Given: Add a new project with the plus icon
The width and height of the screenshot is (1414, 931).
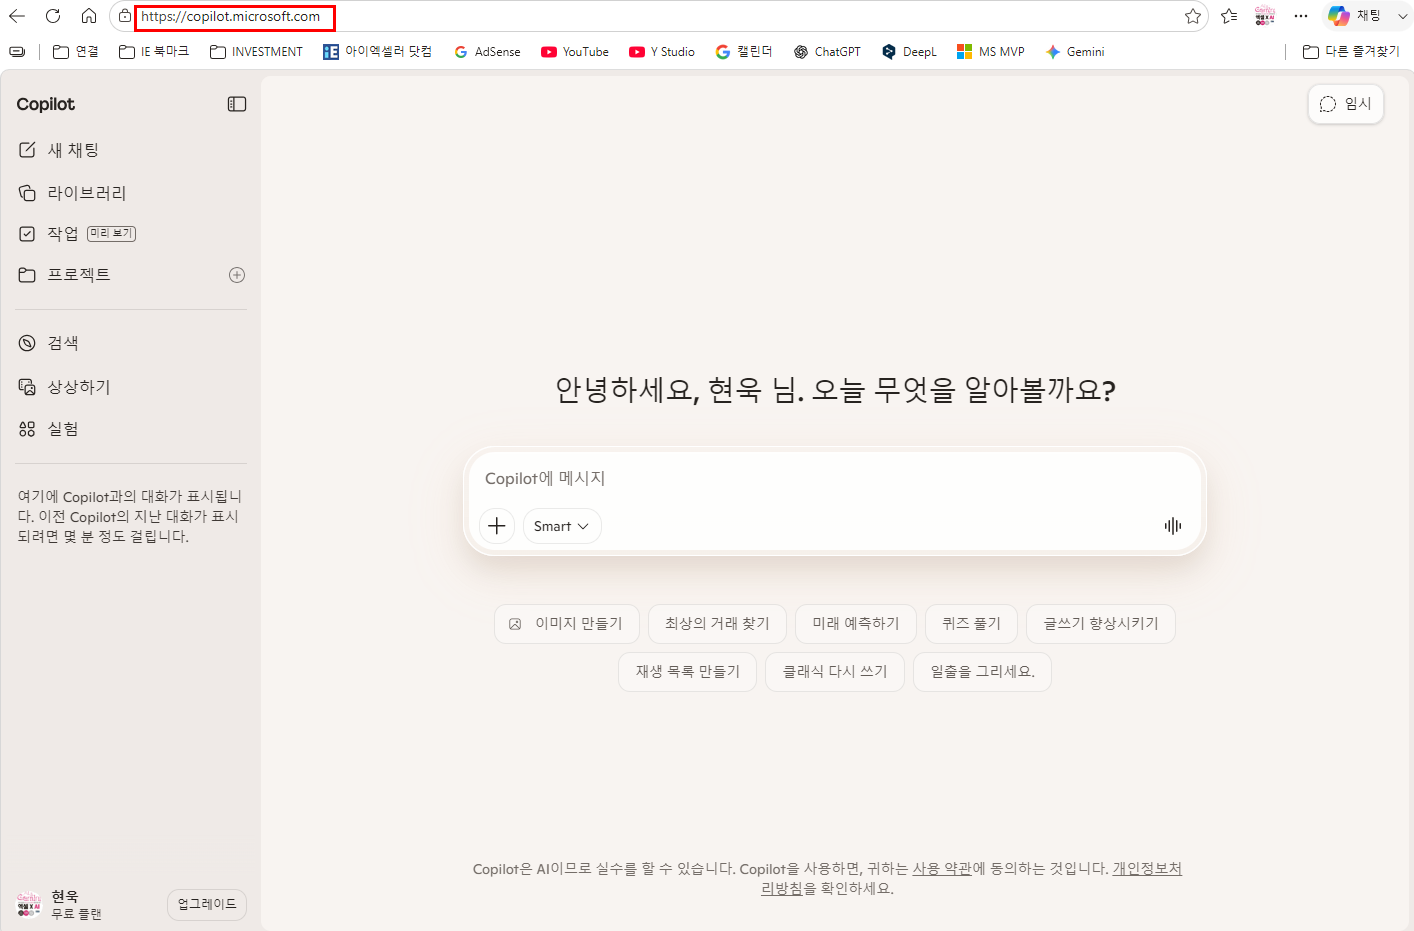Looking at the screenshot, I should (237, 275).
